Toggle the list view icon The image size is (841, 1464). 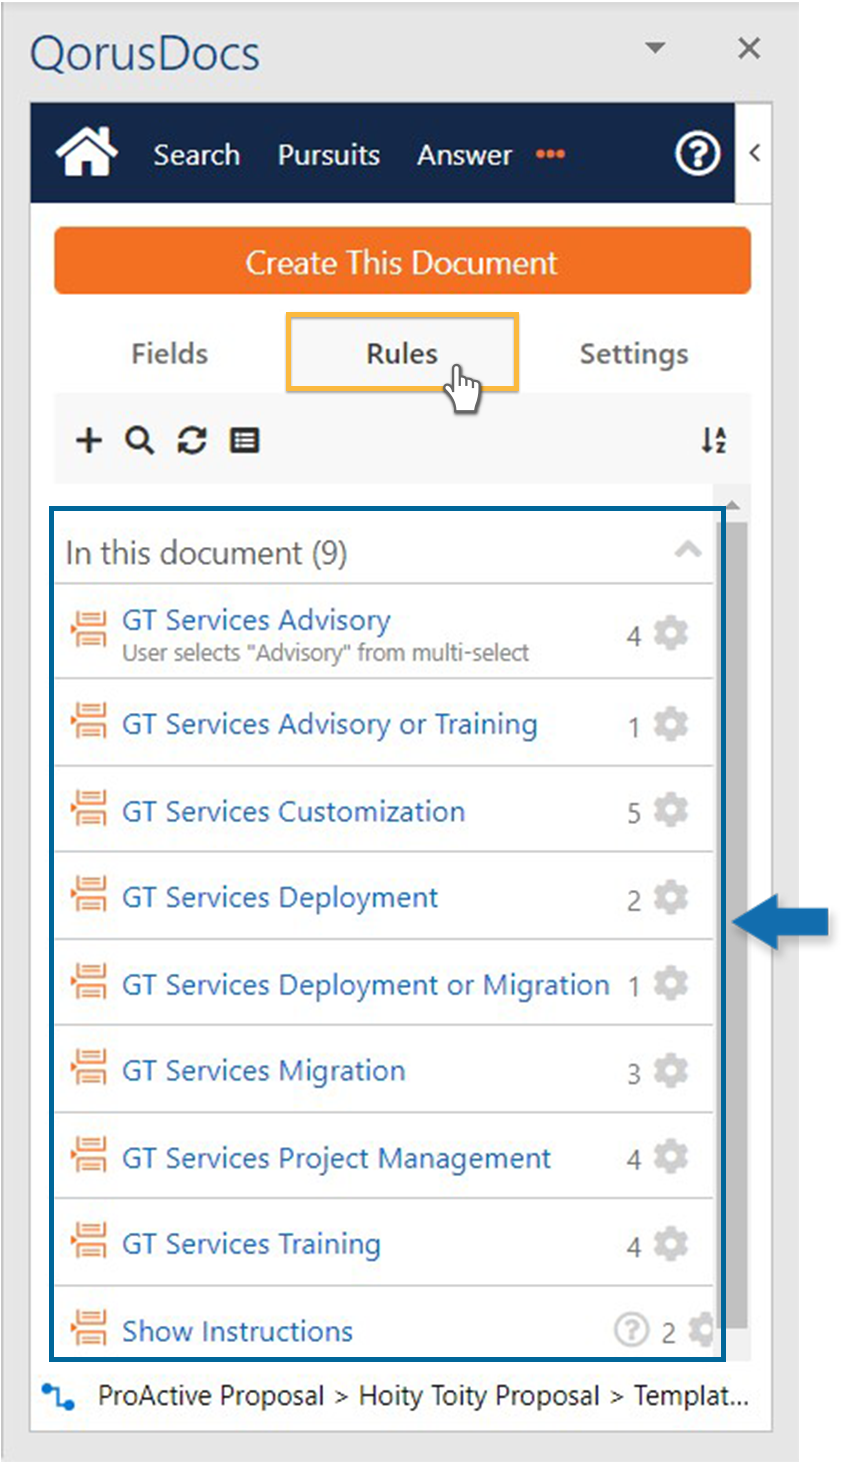[244, 440]
